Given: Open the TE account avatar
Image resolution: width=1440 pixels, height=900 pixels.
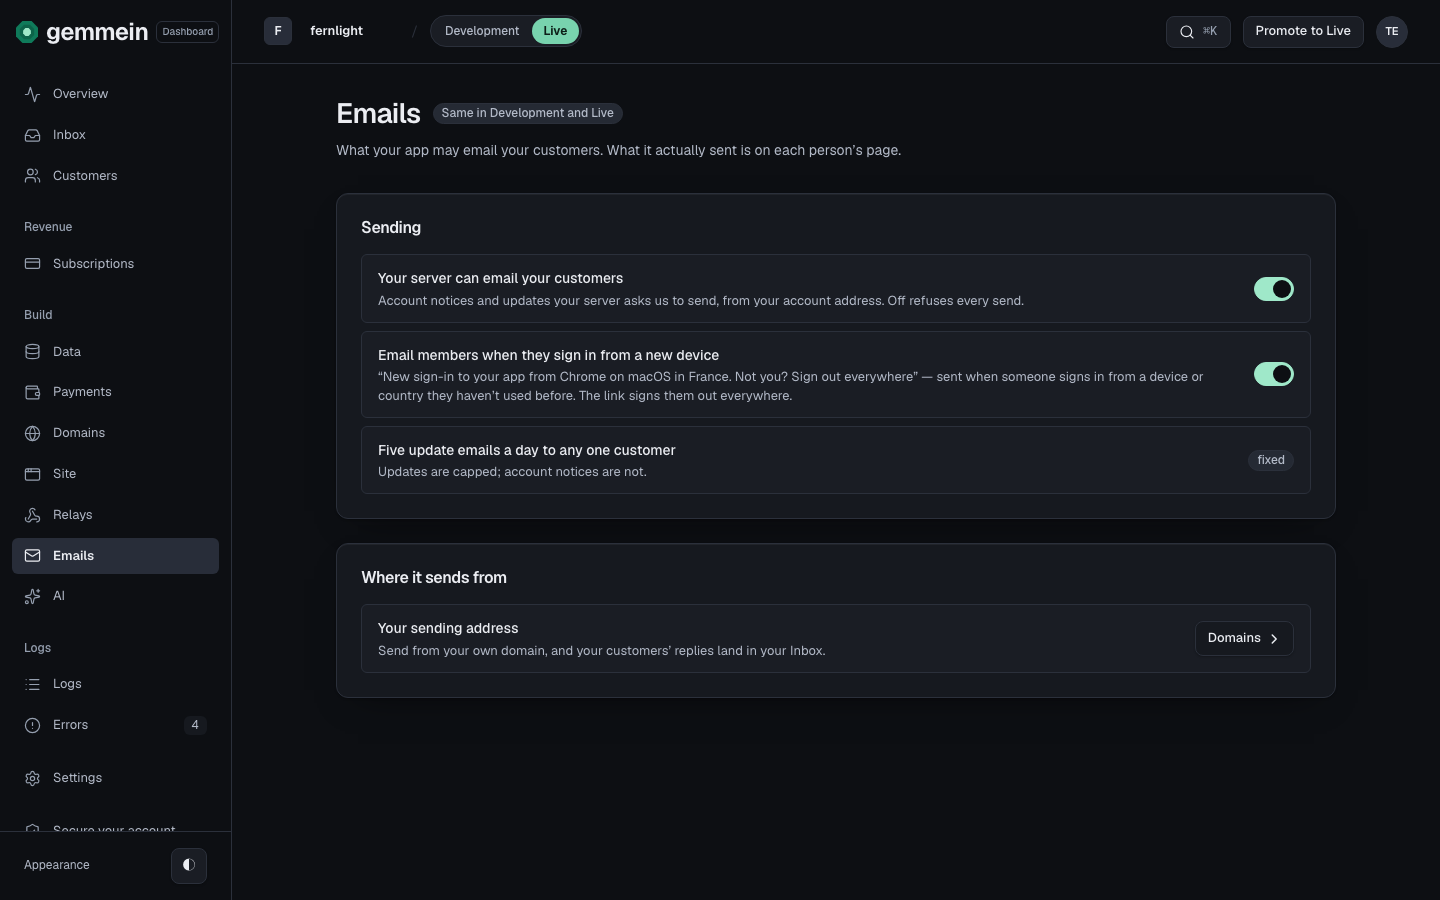Looking at the screenshot, I should coord(1392,32).
